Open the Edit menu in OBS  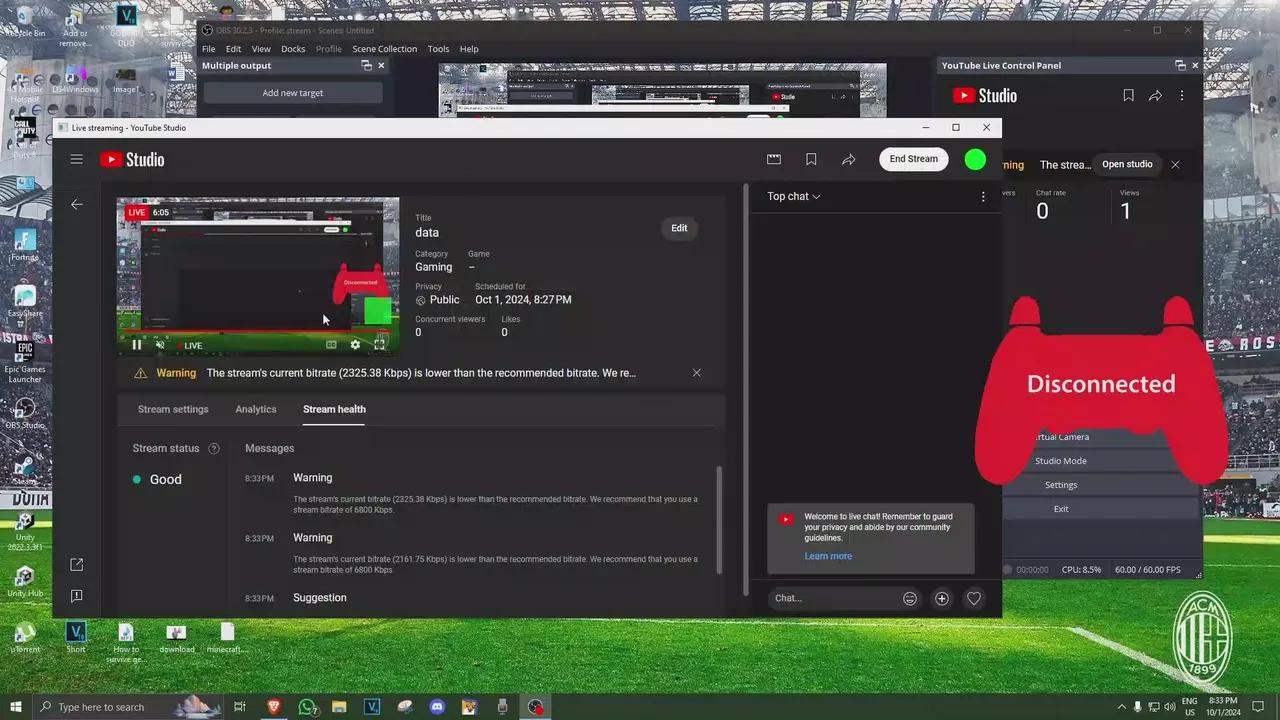point(233,49)
